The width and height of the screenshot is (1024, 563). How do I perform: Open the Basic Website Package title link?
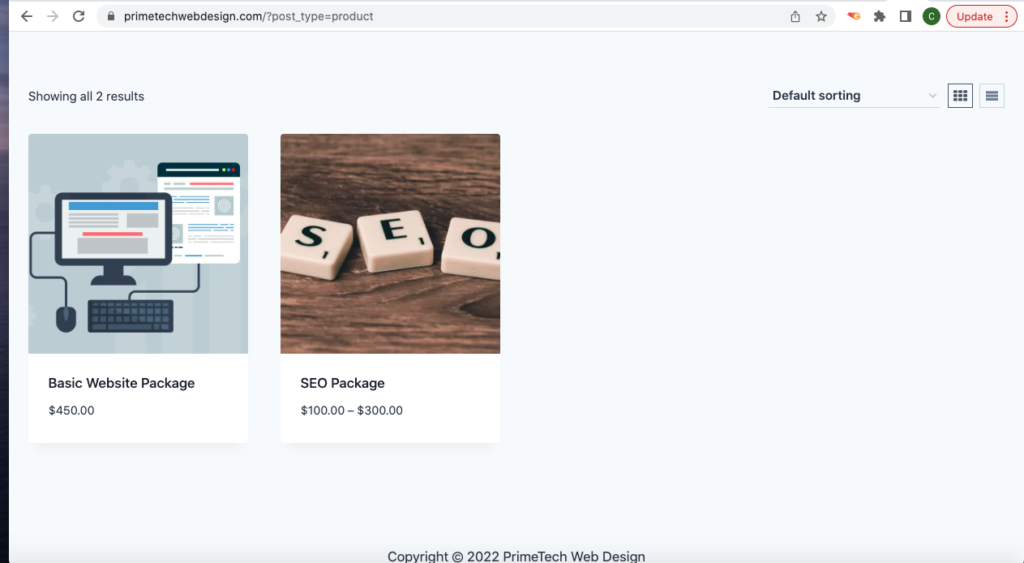[121, 383]
